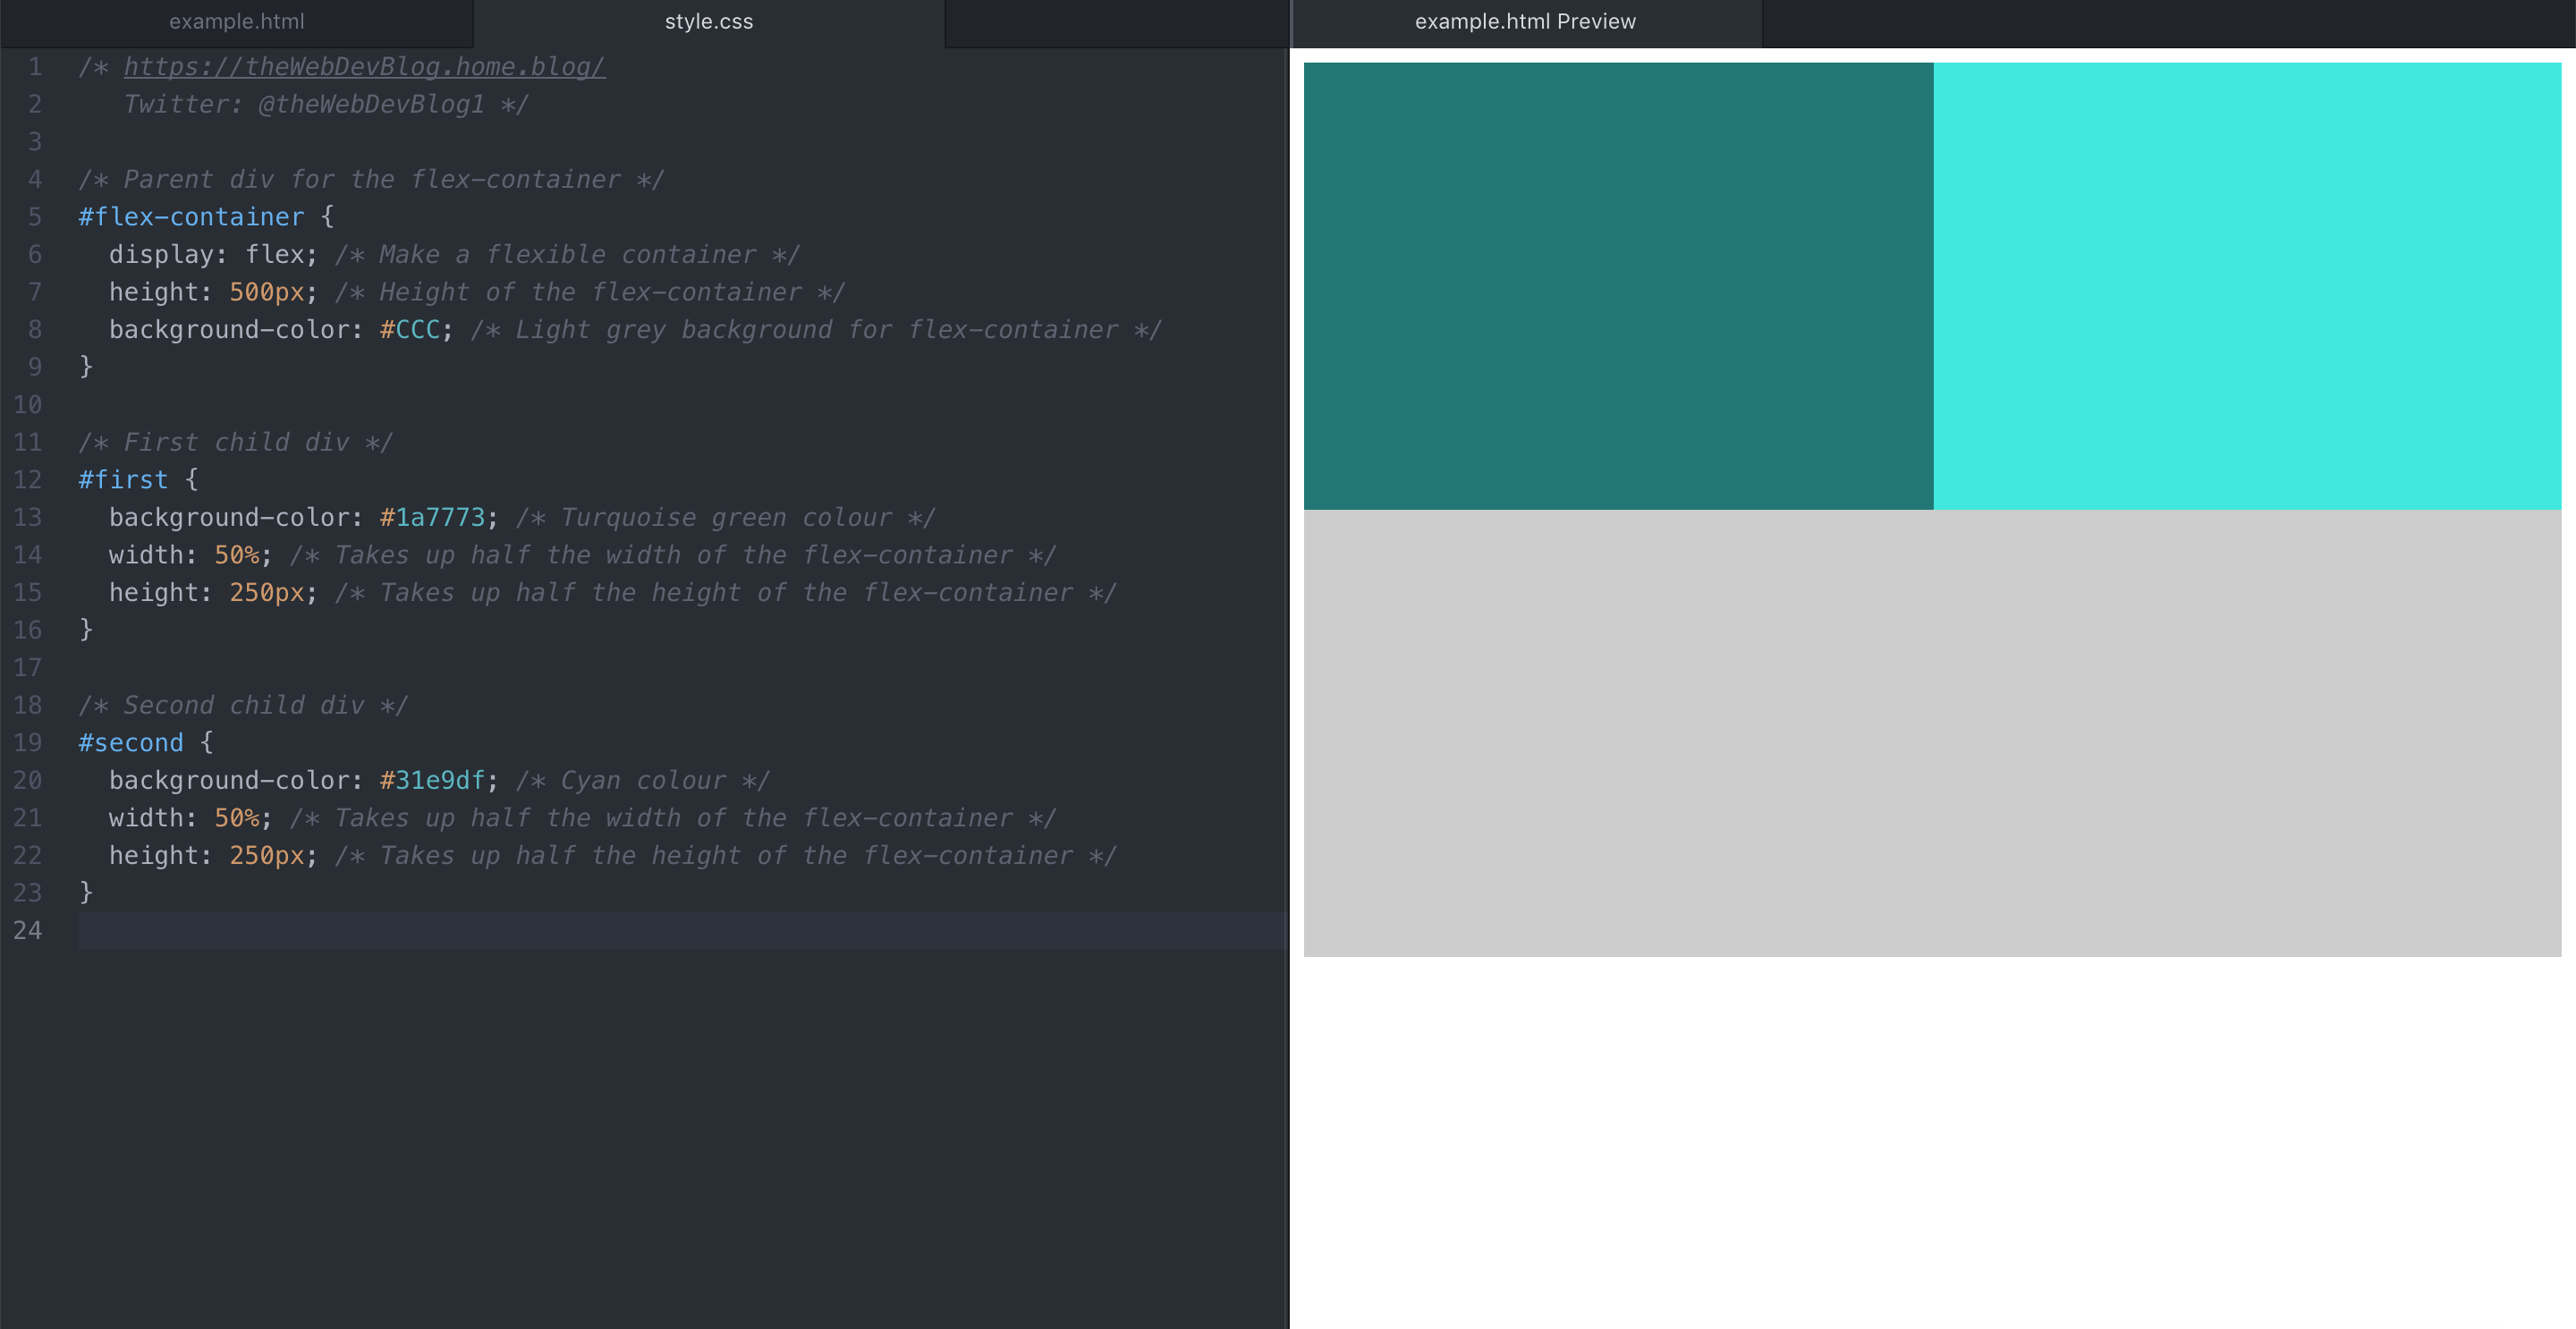Click the #second selector in the code
Viewport: 2576px width, 1329px height.
(131, 743)
